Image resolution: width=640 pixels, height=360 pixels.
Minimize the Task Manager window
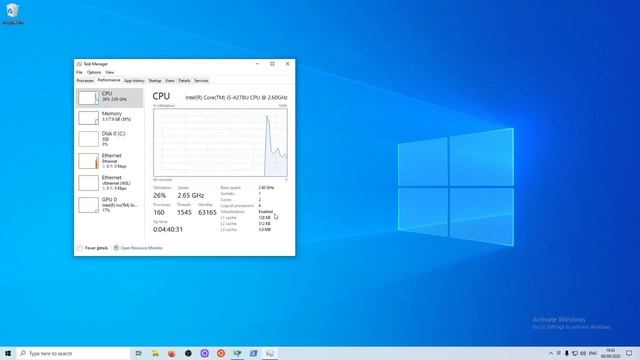pyautogui.click(x=258, y=64)
